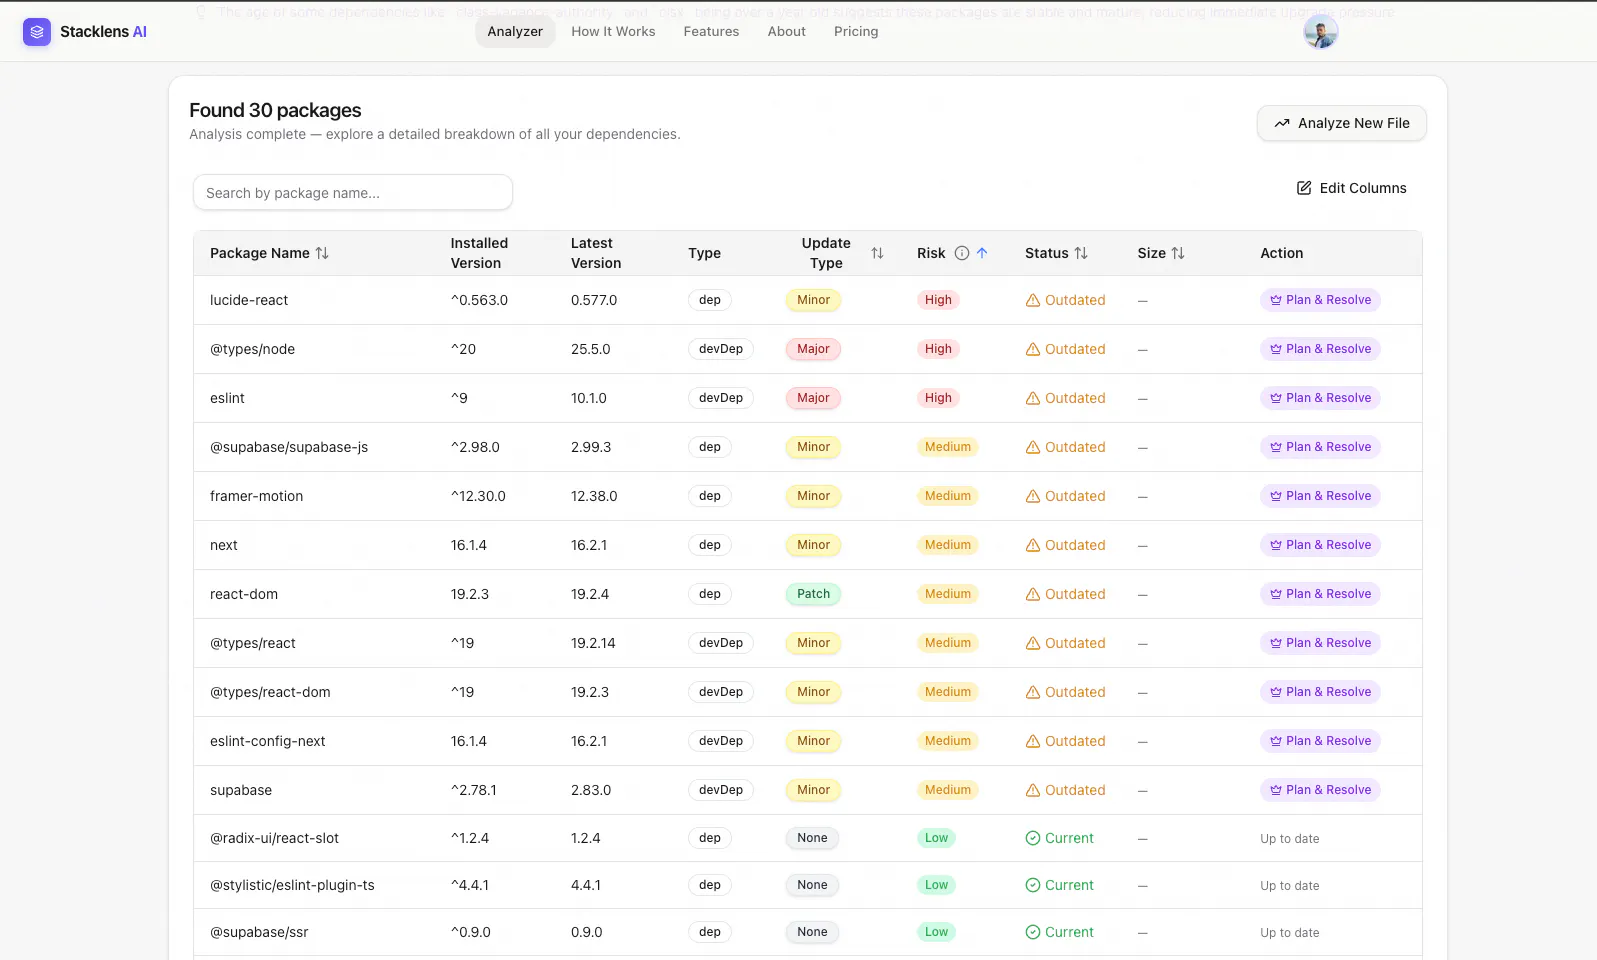This screenshot has width=1597, height=960.
Task: Click the Analyze New File button
Action: tap(1341, 123)
